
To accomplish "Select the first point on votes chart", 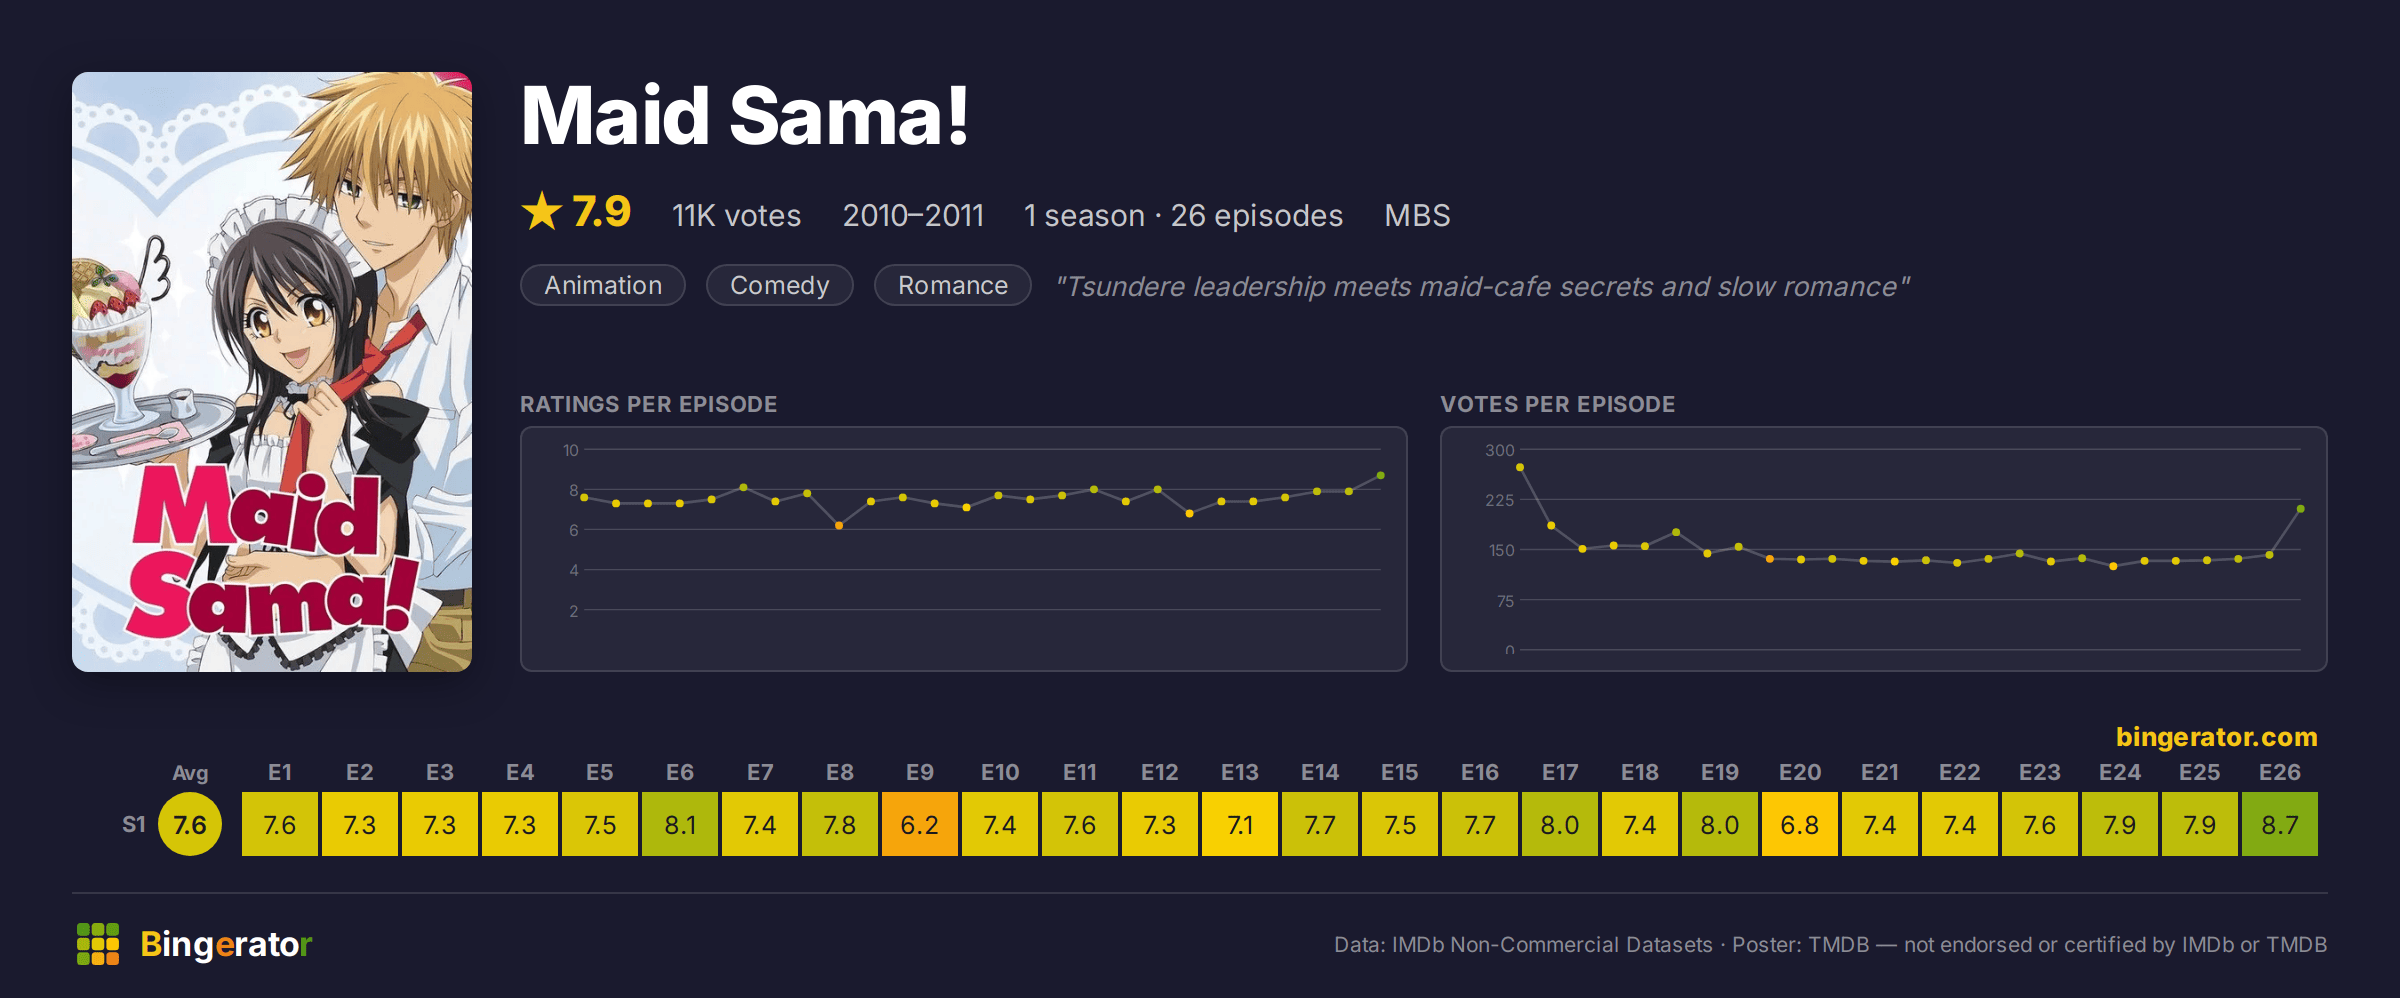I will click(1520, 467).
